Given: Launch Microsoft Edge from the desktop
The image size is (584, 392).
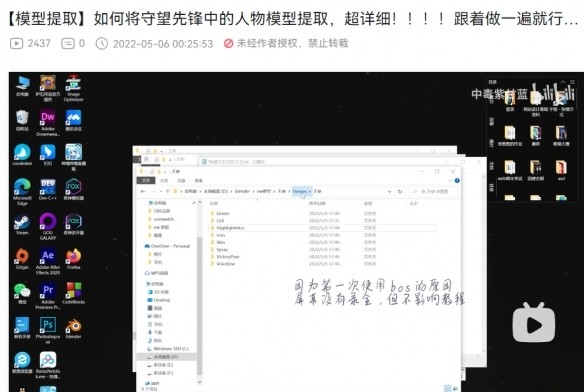Looking at the screenshot, I should coord(22,192).
